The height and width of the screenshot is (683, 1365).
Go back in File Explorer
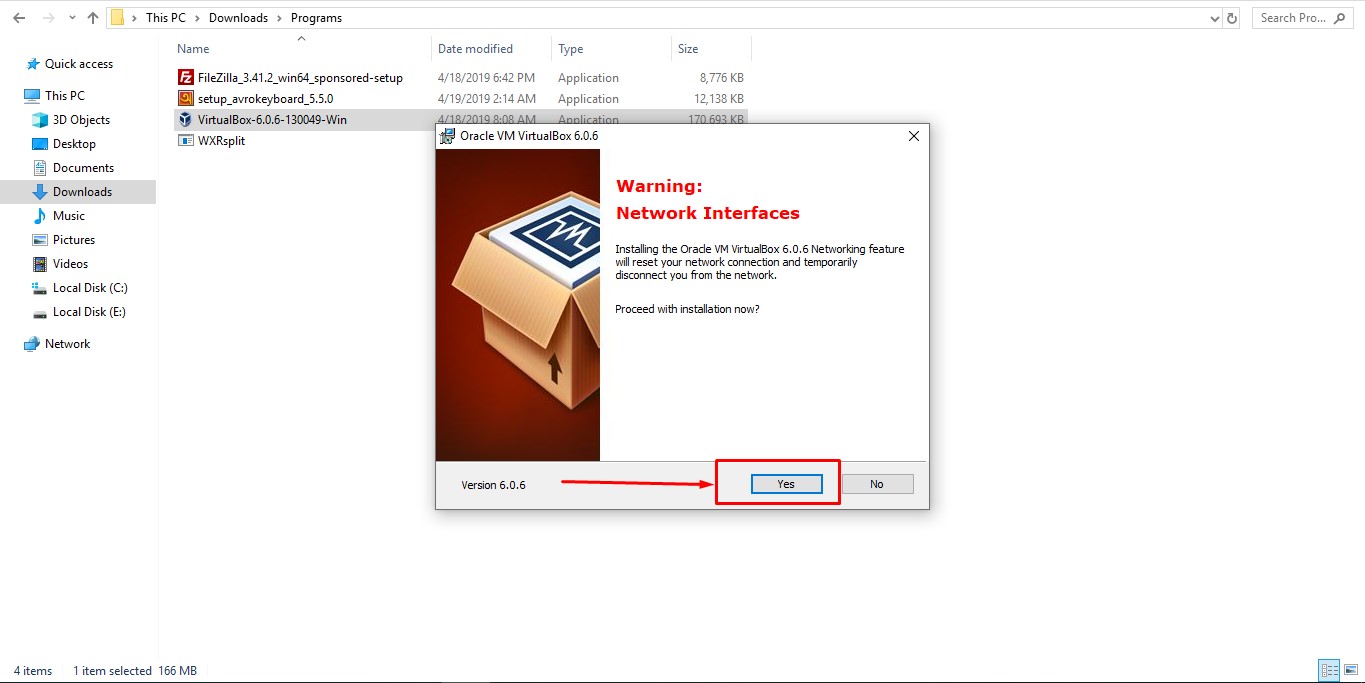(x=19, y=18)
